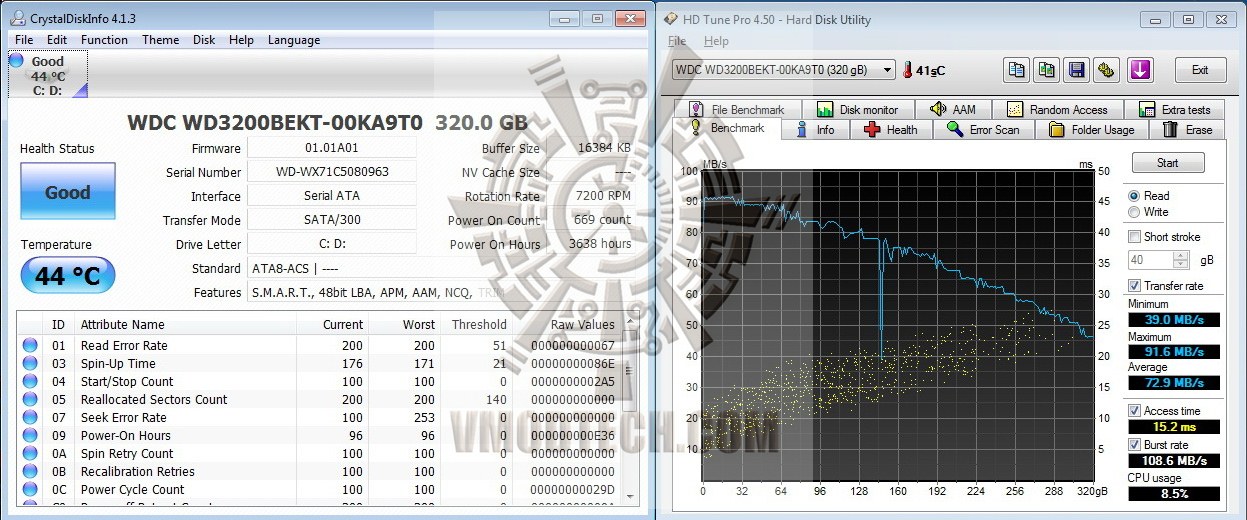The image size is (1247, 520).
Task: Click status orb for Spin Retry Count
Action: (30, 453)
